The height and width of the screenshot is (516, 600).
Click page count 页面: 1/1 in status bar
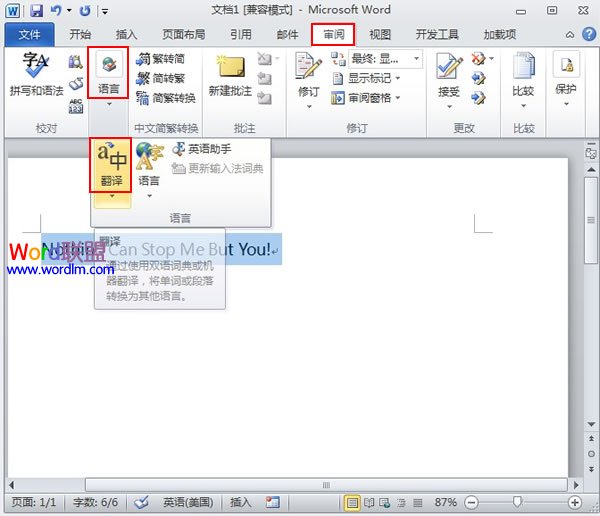[x=34, y=502]
